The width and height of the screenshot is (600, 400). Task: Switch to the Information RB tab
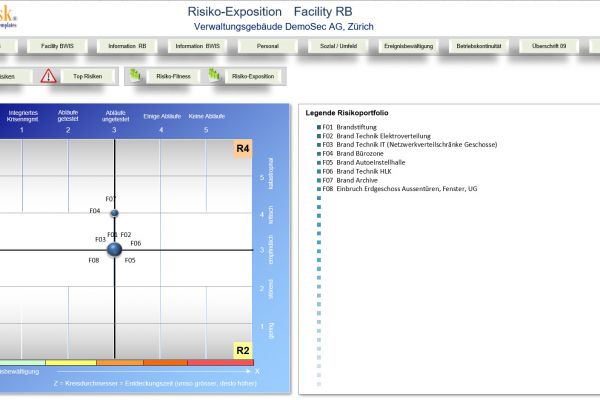click(x=128, y=46)
